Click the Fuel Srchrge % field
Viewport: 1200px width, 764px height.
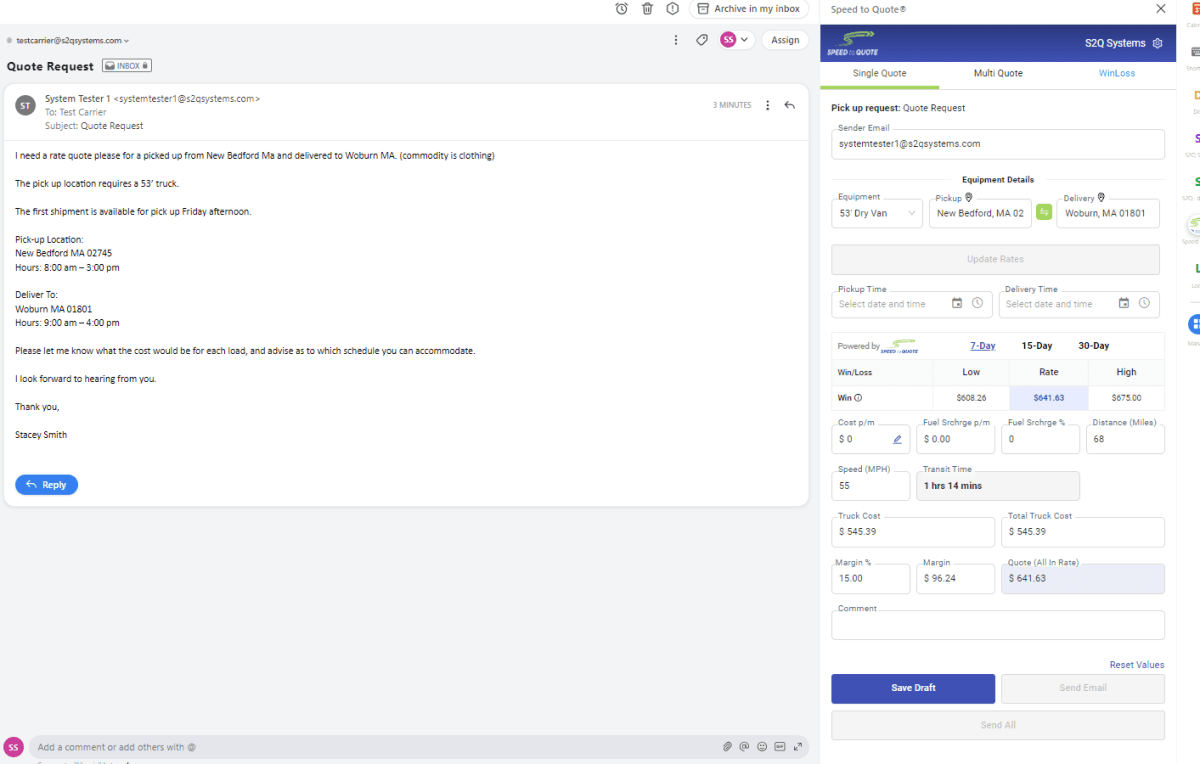point(1040,439)
